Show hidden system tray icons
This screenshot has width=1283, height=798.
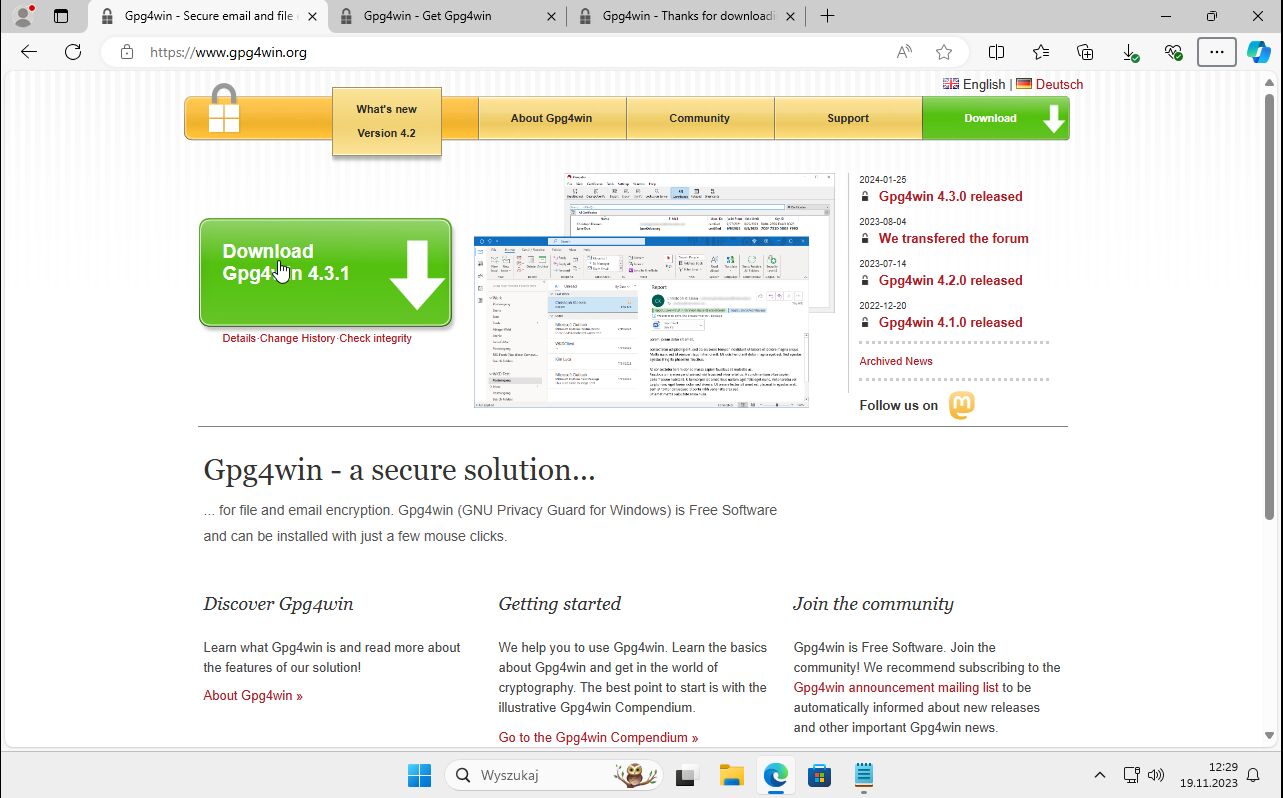(x=1099, y=775)
